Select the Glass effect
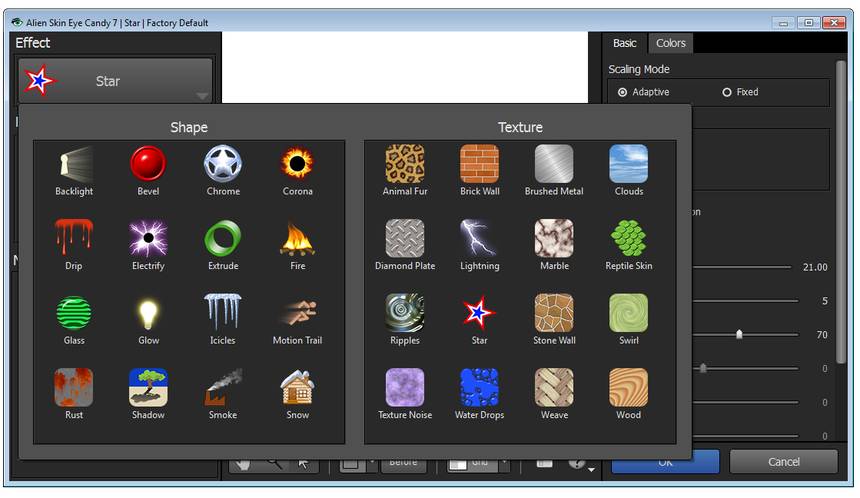The width and height of the screenshot is (860, 498). tap(74, 320)
